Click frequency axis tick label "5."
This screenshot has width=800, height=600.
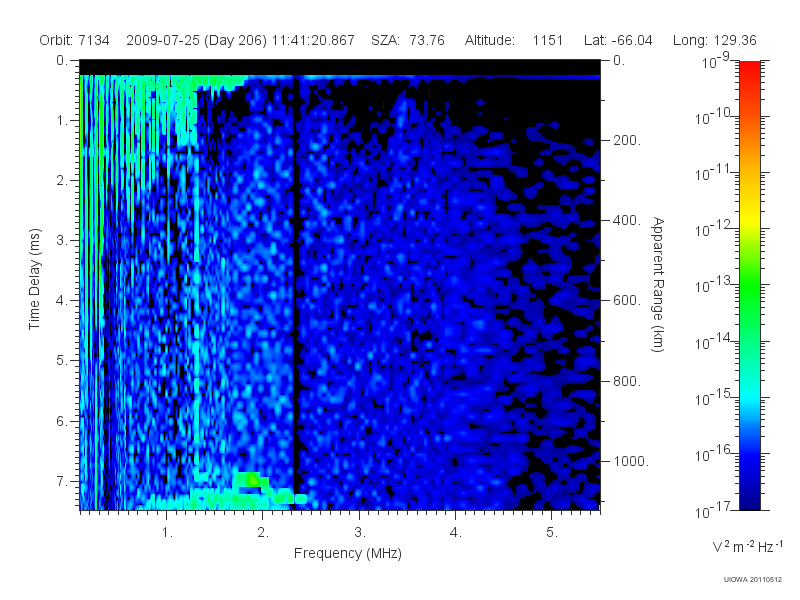[x=552, y=533]
